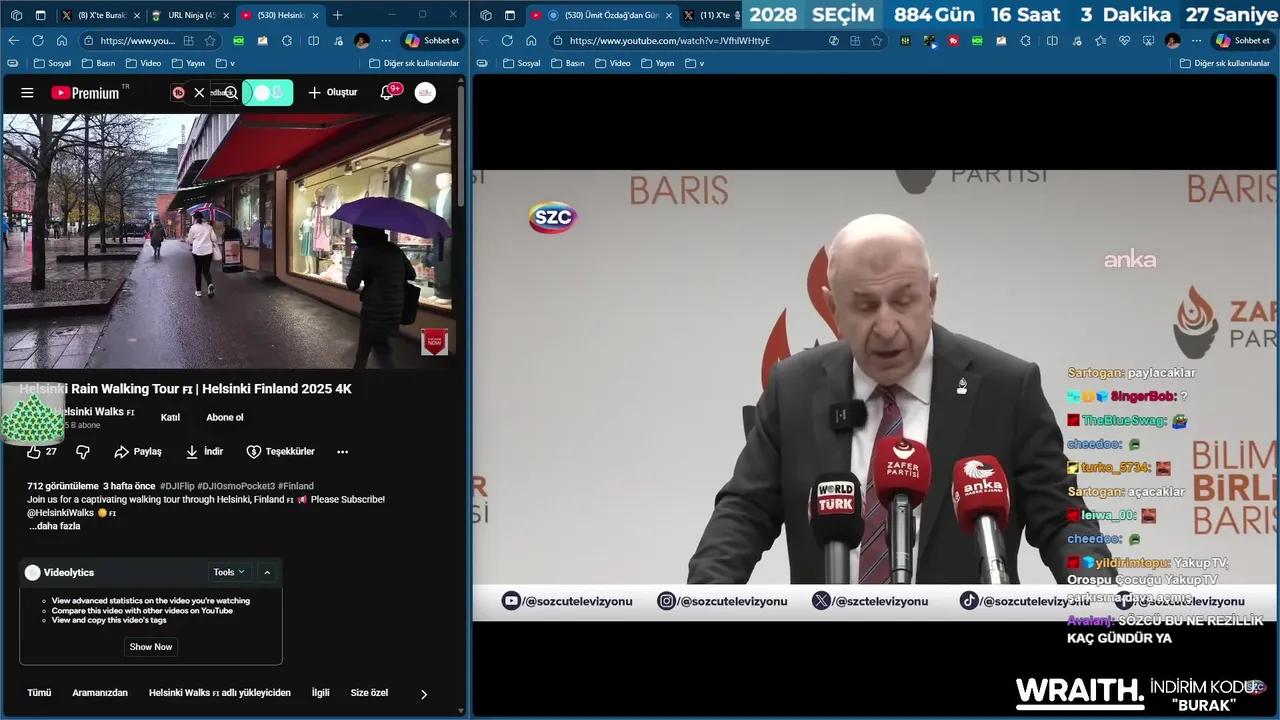The image size is (1280, 720).
Task: Open the Sosyal bookmarks folder in left browser
Action: pos(52,63)
